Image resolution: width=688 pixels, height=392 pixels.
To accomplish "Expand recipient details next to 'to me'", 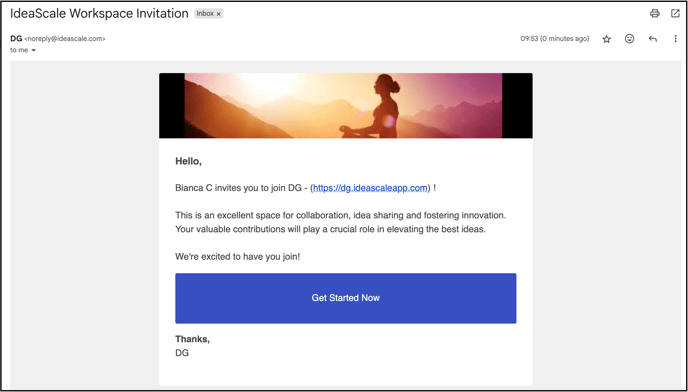I will (x=33, y=50).
